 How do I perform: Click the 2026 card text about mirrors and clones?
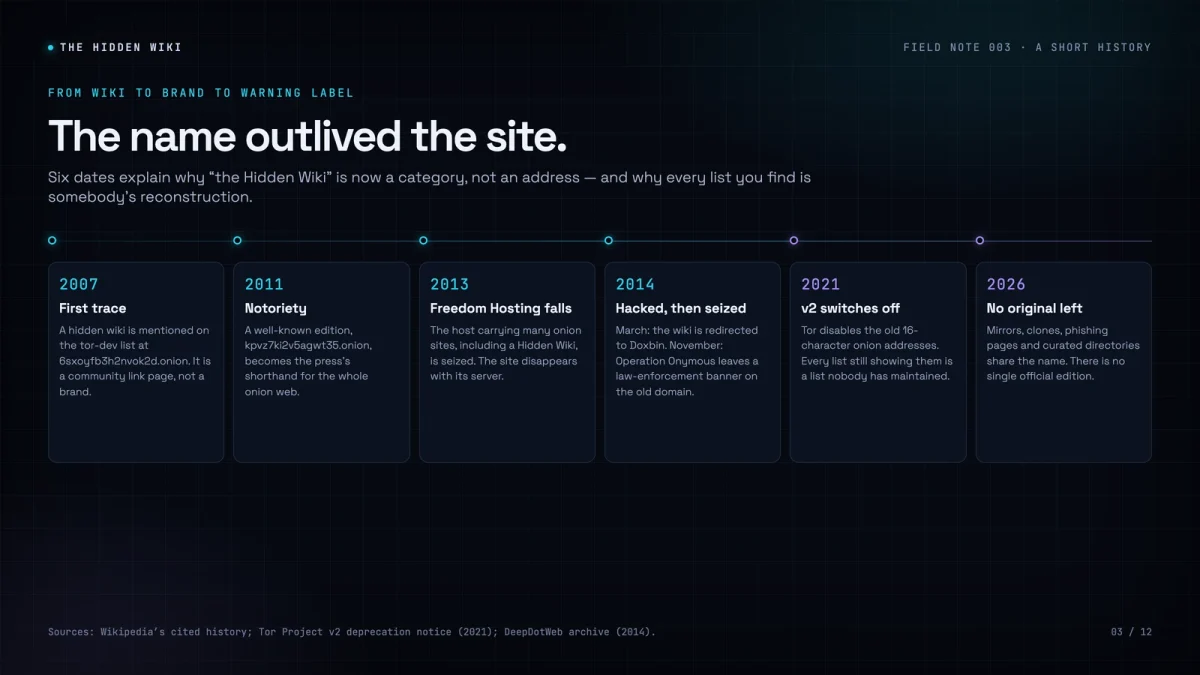pos(1063,353)
